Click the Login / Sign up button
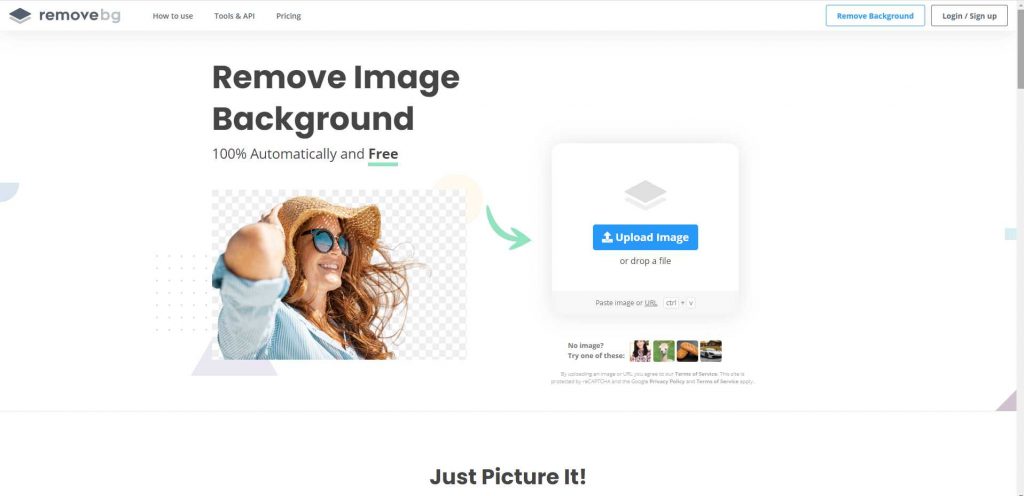 tap(969, 16)
